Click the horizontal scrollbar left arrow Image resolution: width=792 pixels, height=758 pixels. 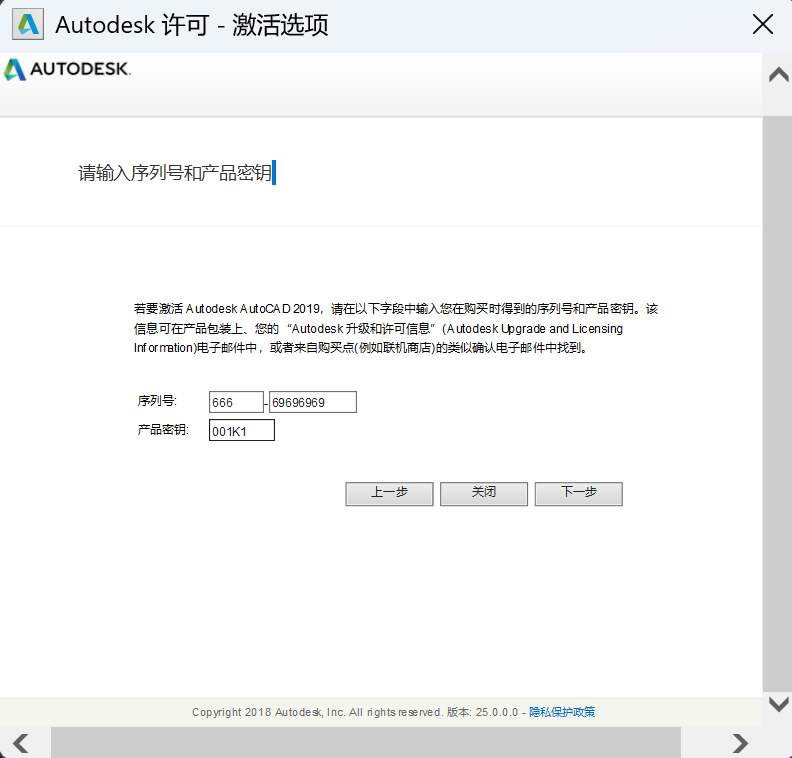[21, 743]
